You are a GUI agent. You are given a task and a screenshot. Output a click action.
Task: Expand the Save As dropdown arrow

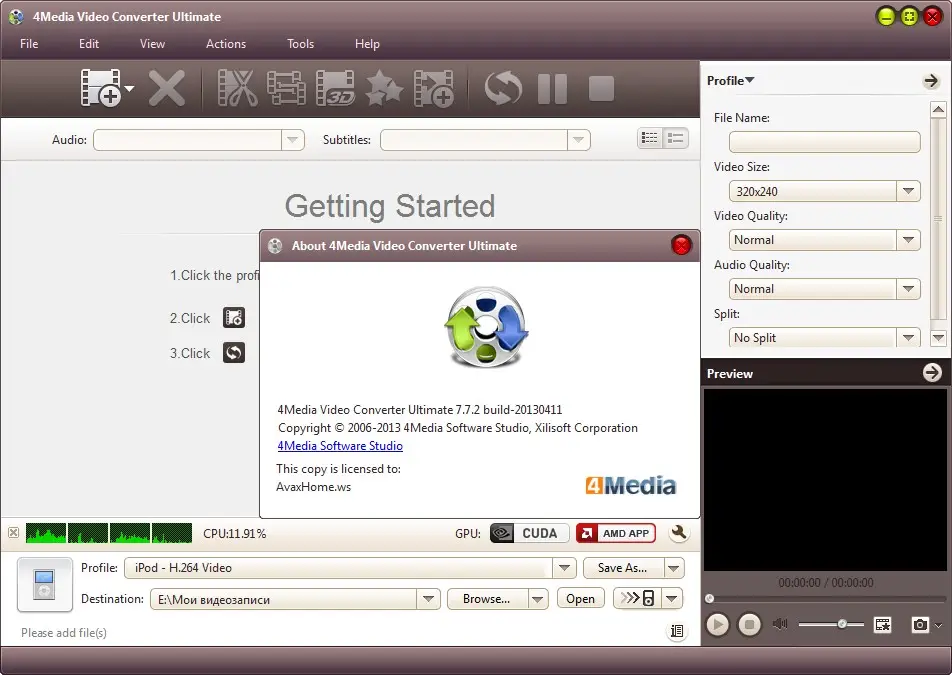[x=673, y=568]
